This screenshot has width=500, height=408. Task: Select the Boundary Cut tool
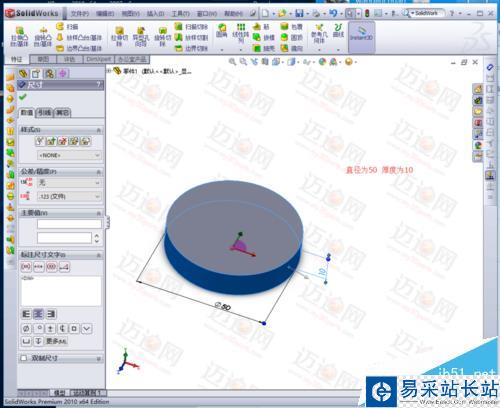(x=191, y=48)
